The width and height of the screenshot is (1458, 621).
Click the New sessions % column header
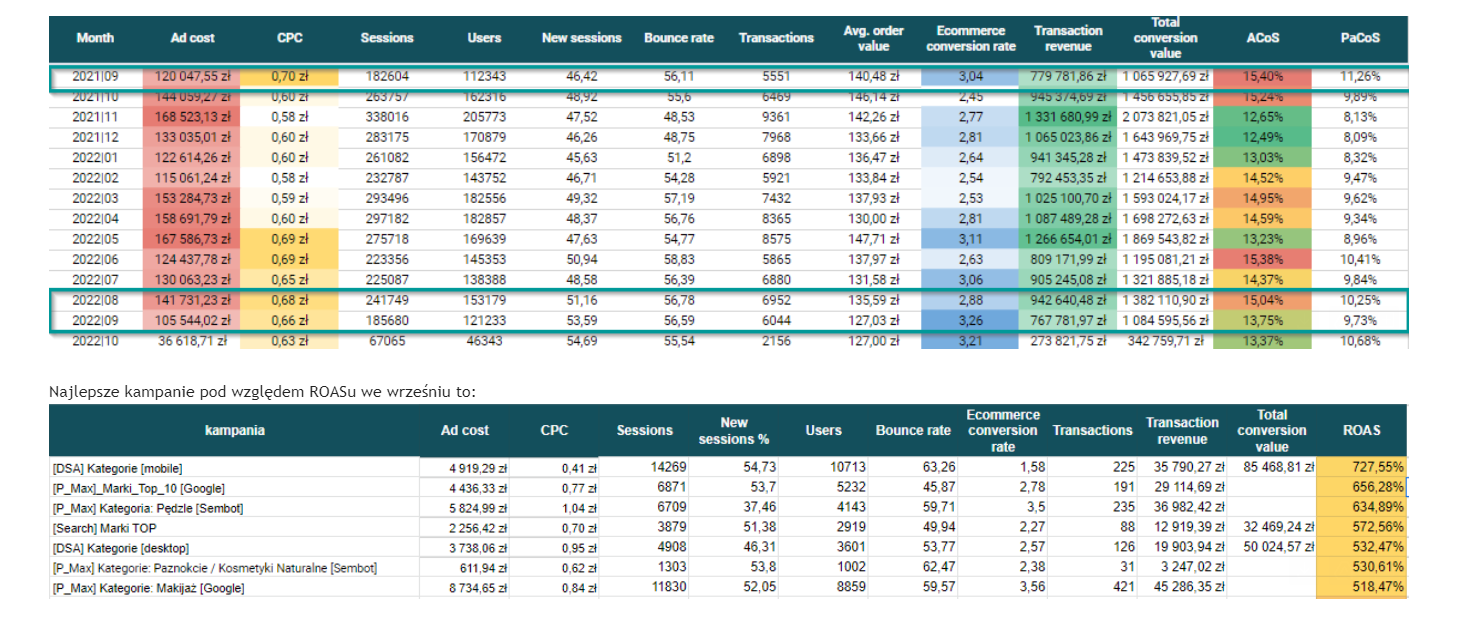(x=733, y=430)
